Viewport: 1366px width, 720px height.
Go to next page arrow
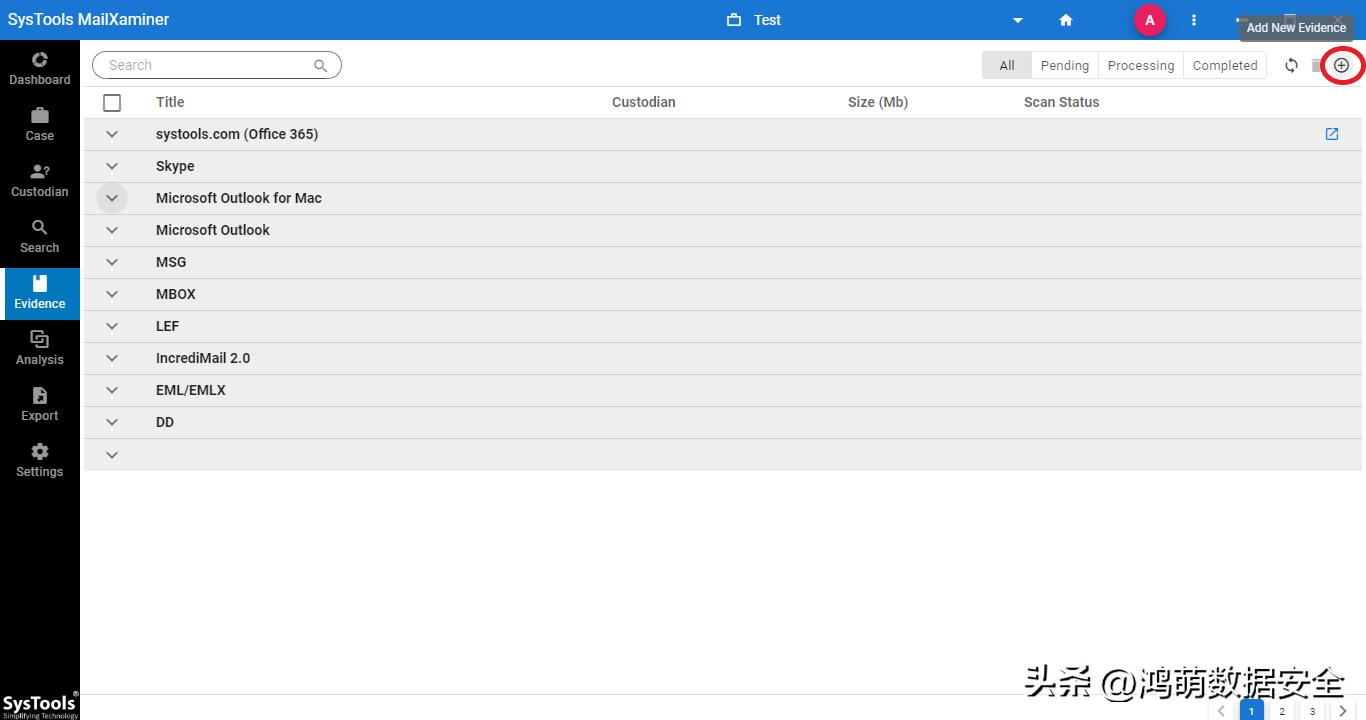coord(1342,710)
